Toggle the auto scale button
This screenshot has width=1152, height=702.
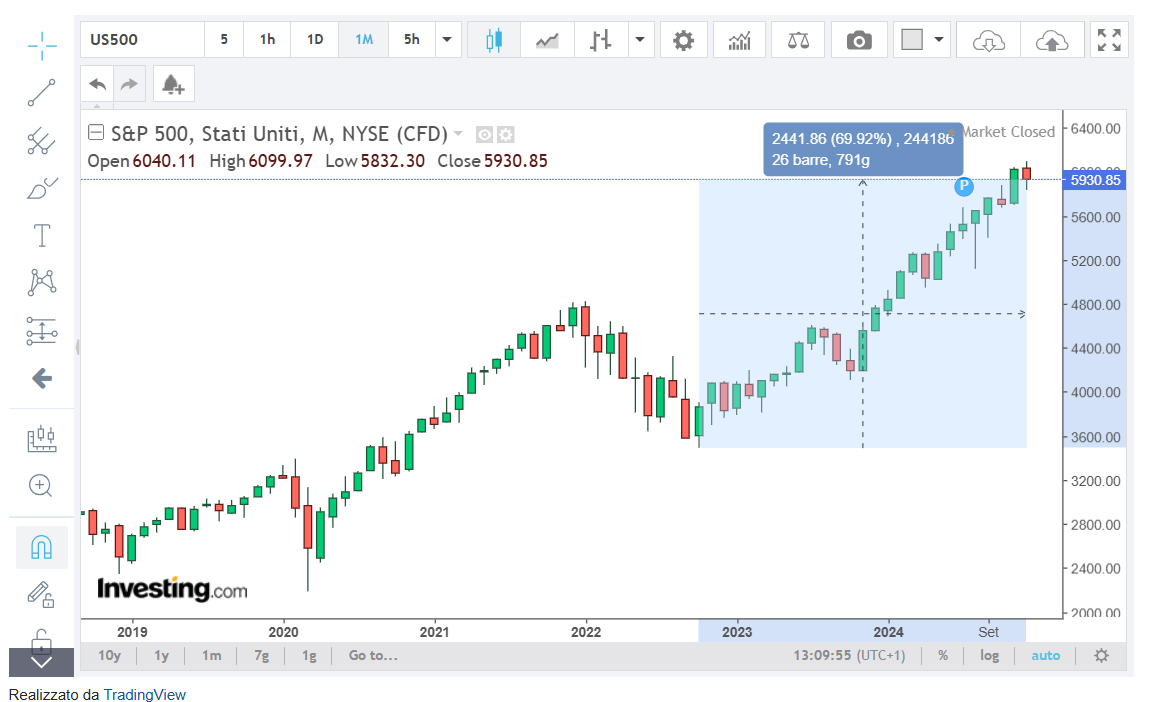[1046, 655]
